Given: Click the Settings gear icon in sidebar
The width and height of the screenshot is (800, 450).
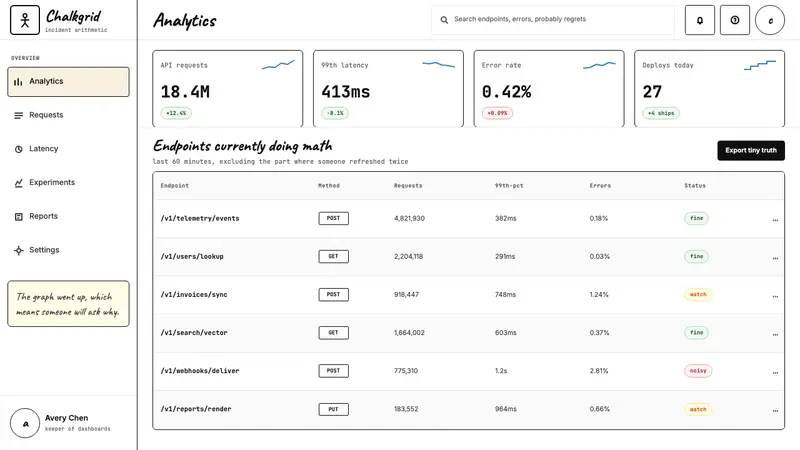Looking at the screenshot, I should pos(19,250).
